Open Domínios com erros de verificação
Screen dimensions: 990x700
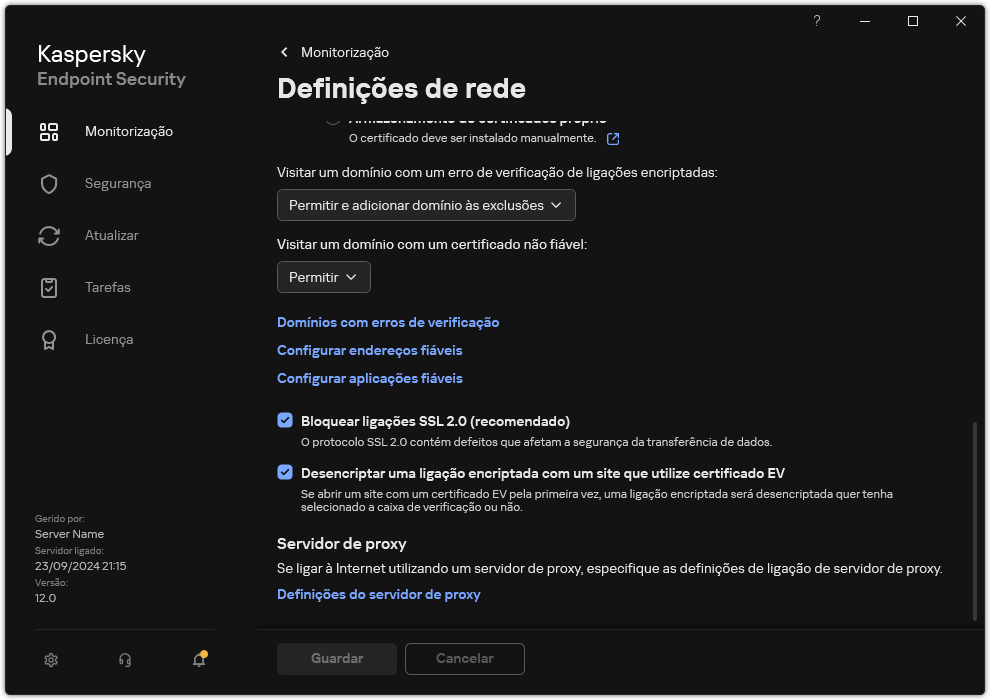click(x=387, y=322)
